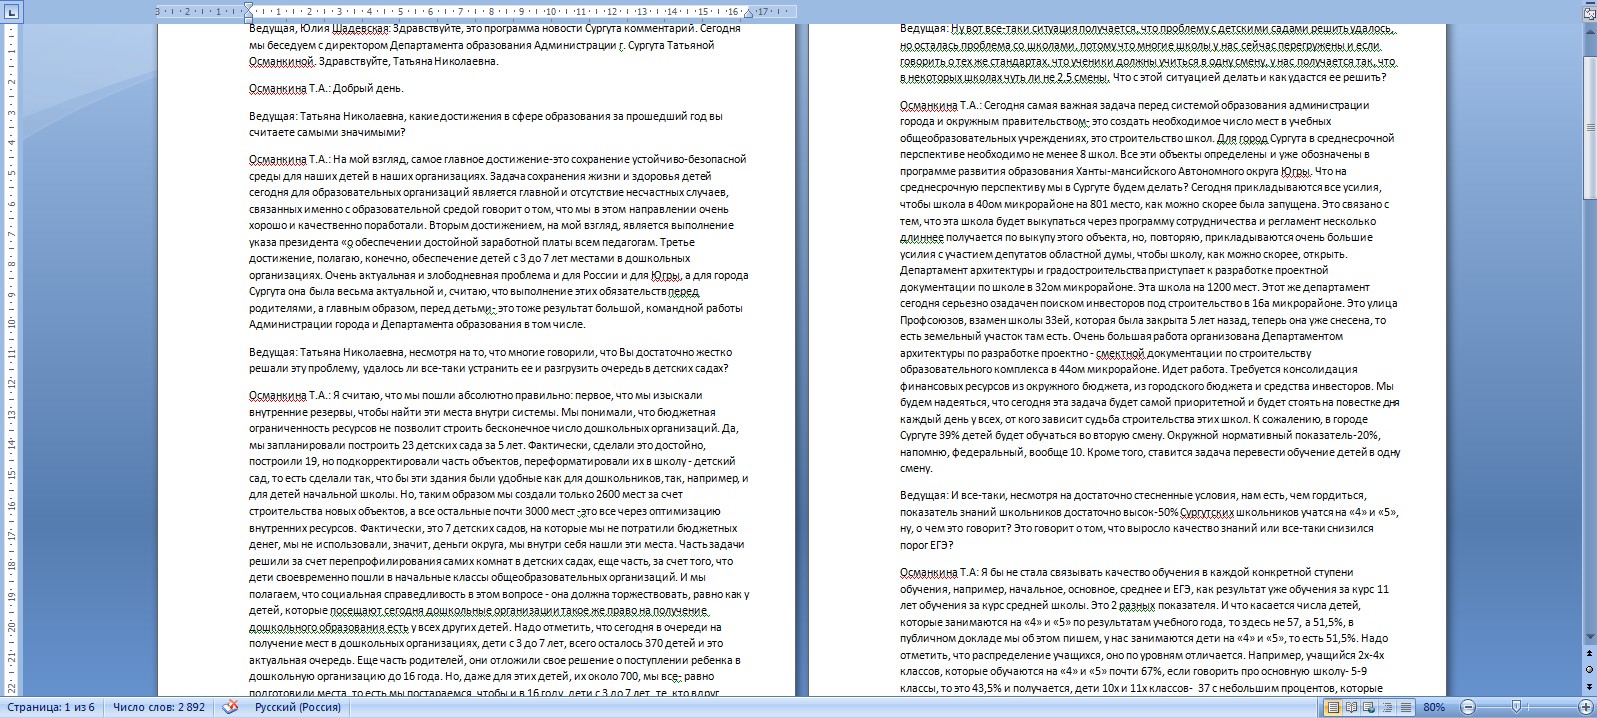Viewport: 1597px width, 718px height.
Task: Click the vertical scrollbar up arrow
Action: pyautogui.click(x=1589, y=30)
